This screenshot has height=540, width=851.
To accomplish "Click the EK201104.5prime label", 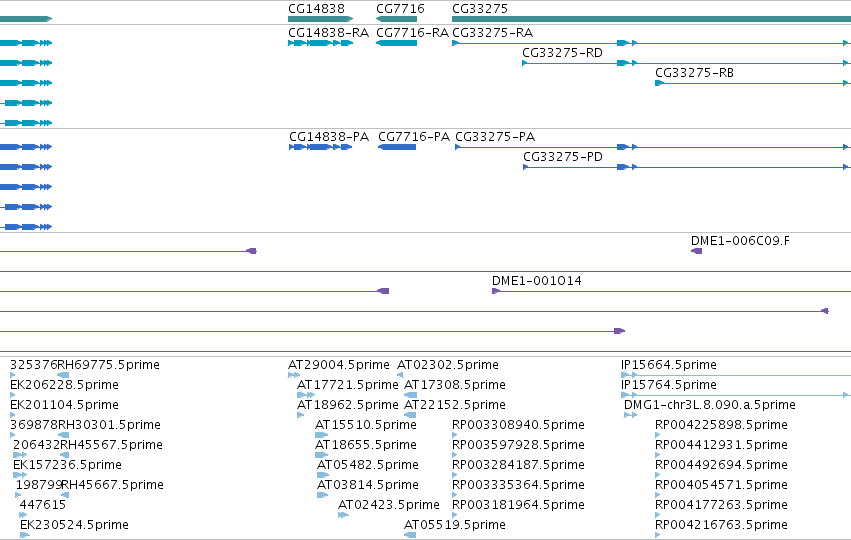I will point(64,405).
